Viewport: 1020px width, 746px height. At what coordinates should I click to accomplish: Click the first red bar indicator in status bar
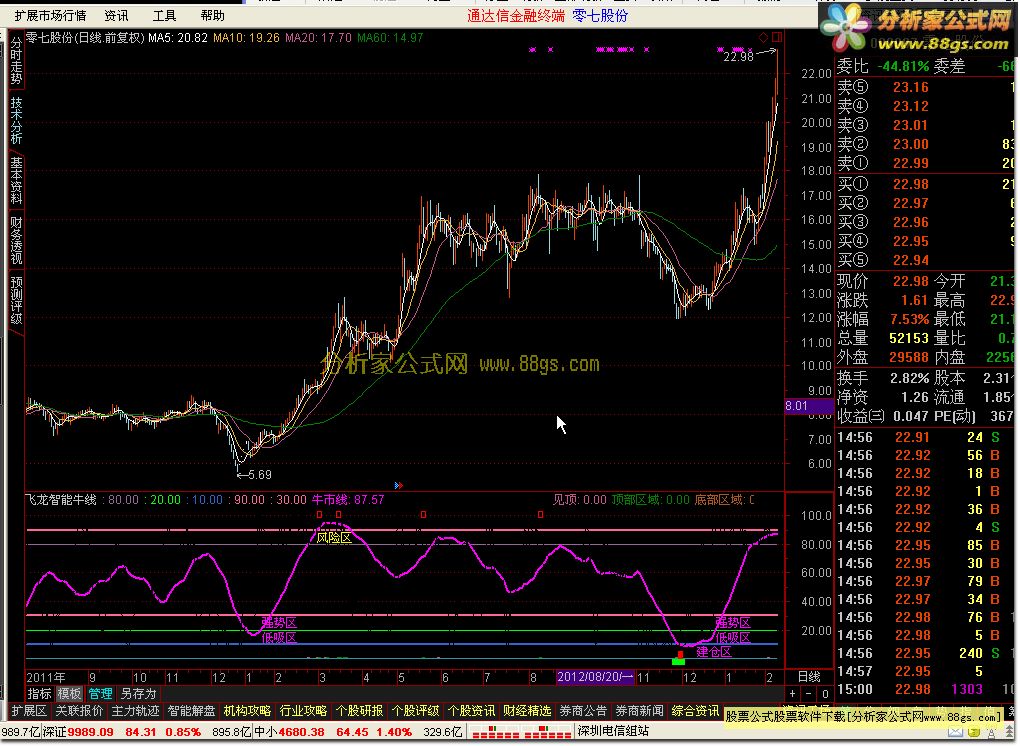(x=494, y=732)
